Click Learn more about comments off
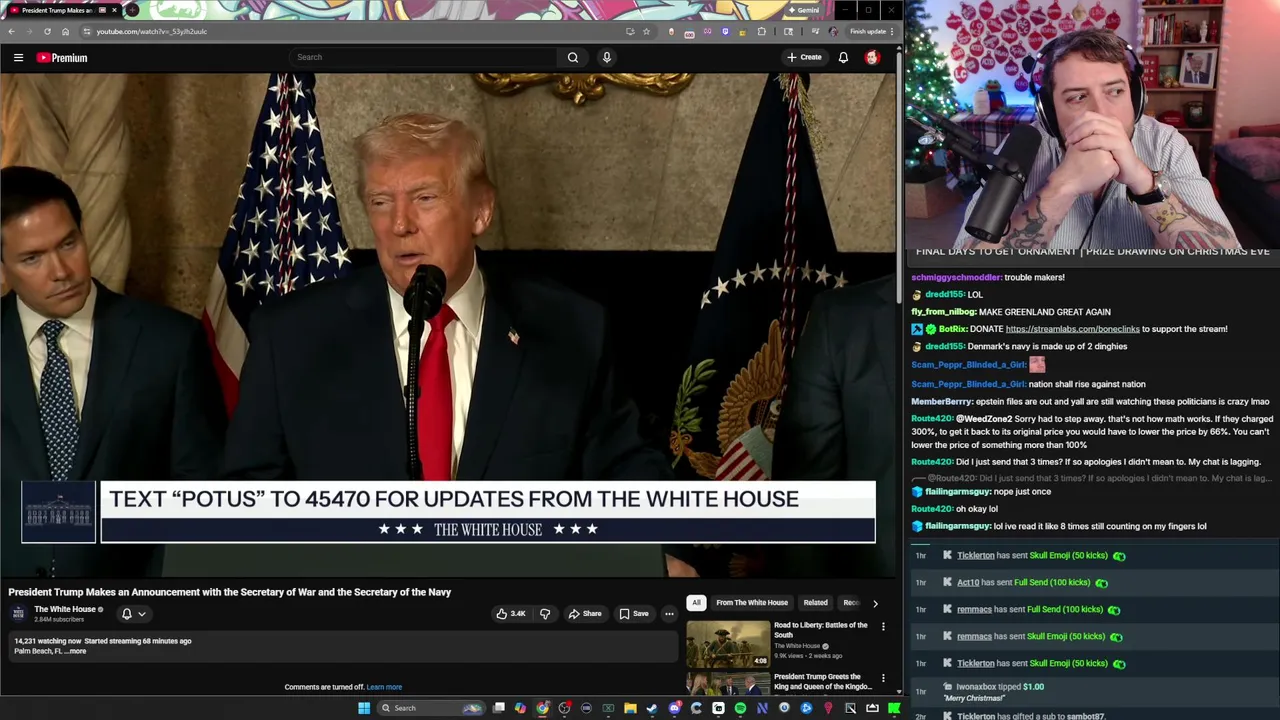 pos(384,687)
